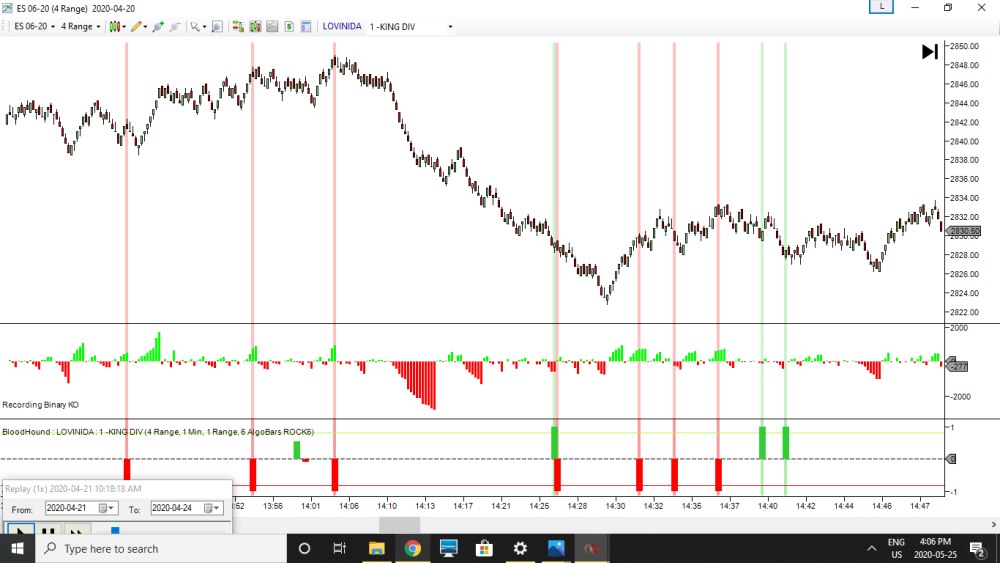Click the horizontal chart scrollbar thumb
1000x563 pixels.
[x=399, y=525]
